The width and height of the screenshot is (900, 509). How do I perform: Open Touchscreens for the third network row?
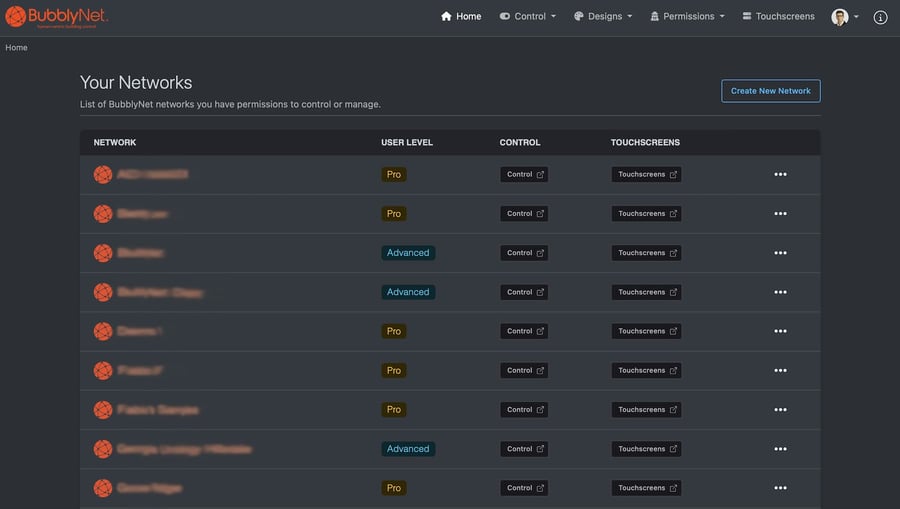click(x=646, y=253)
